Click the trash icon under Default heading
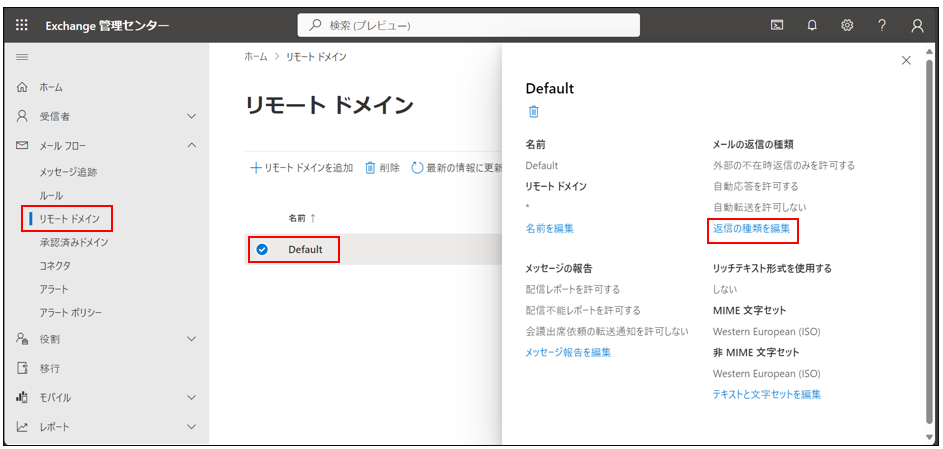Image resolution: width=943 pixels, height=449 pixels. click(533, 112)
